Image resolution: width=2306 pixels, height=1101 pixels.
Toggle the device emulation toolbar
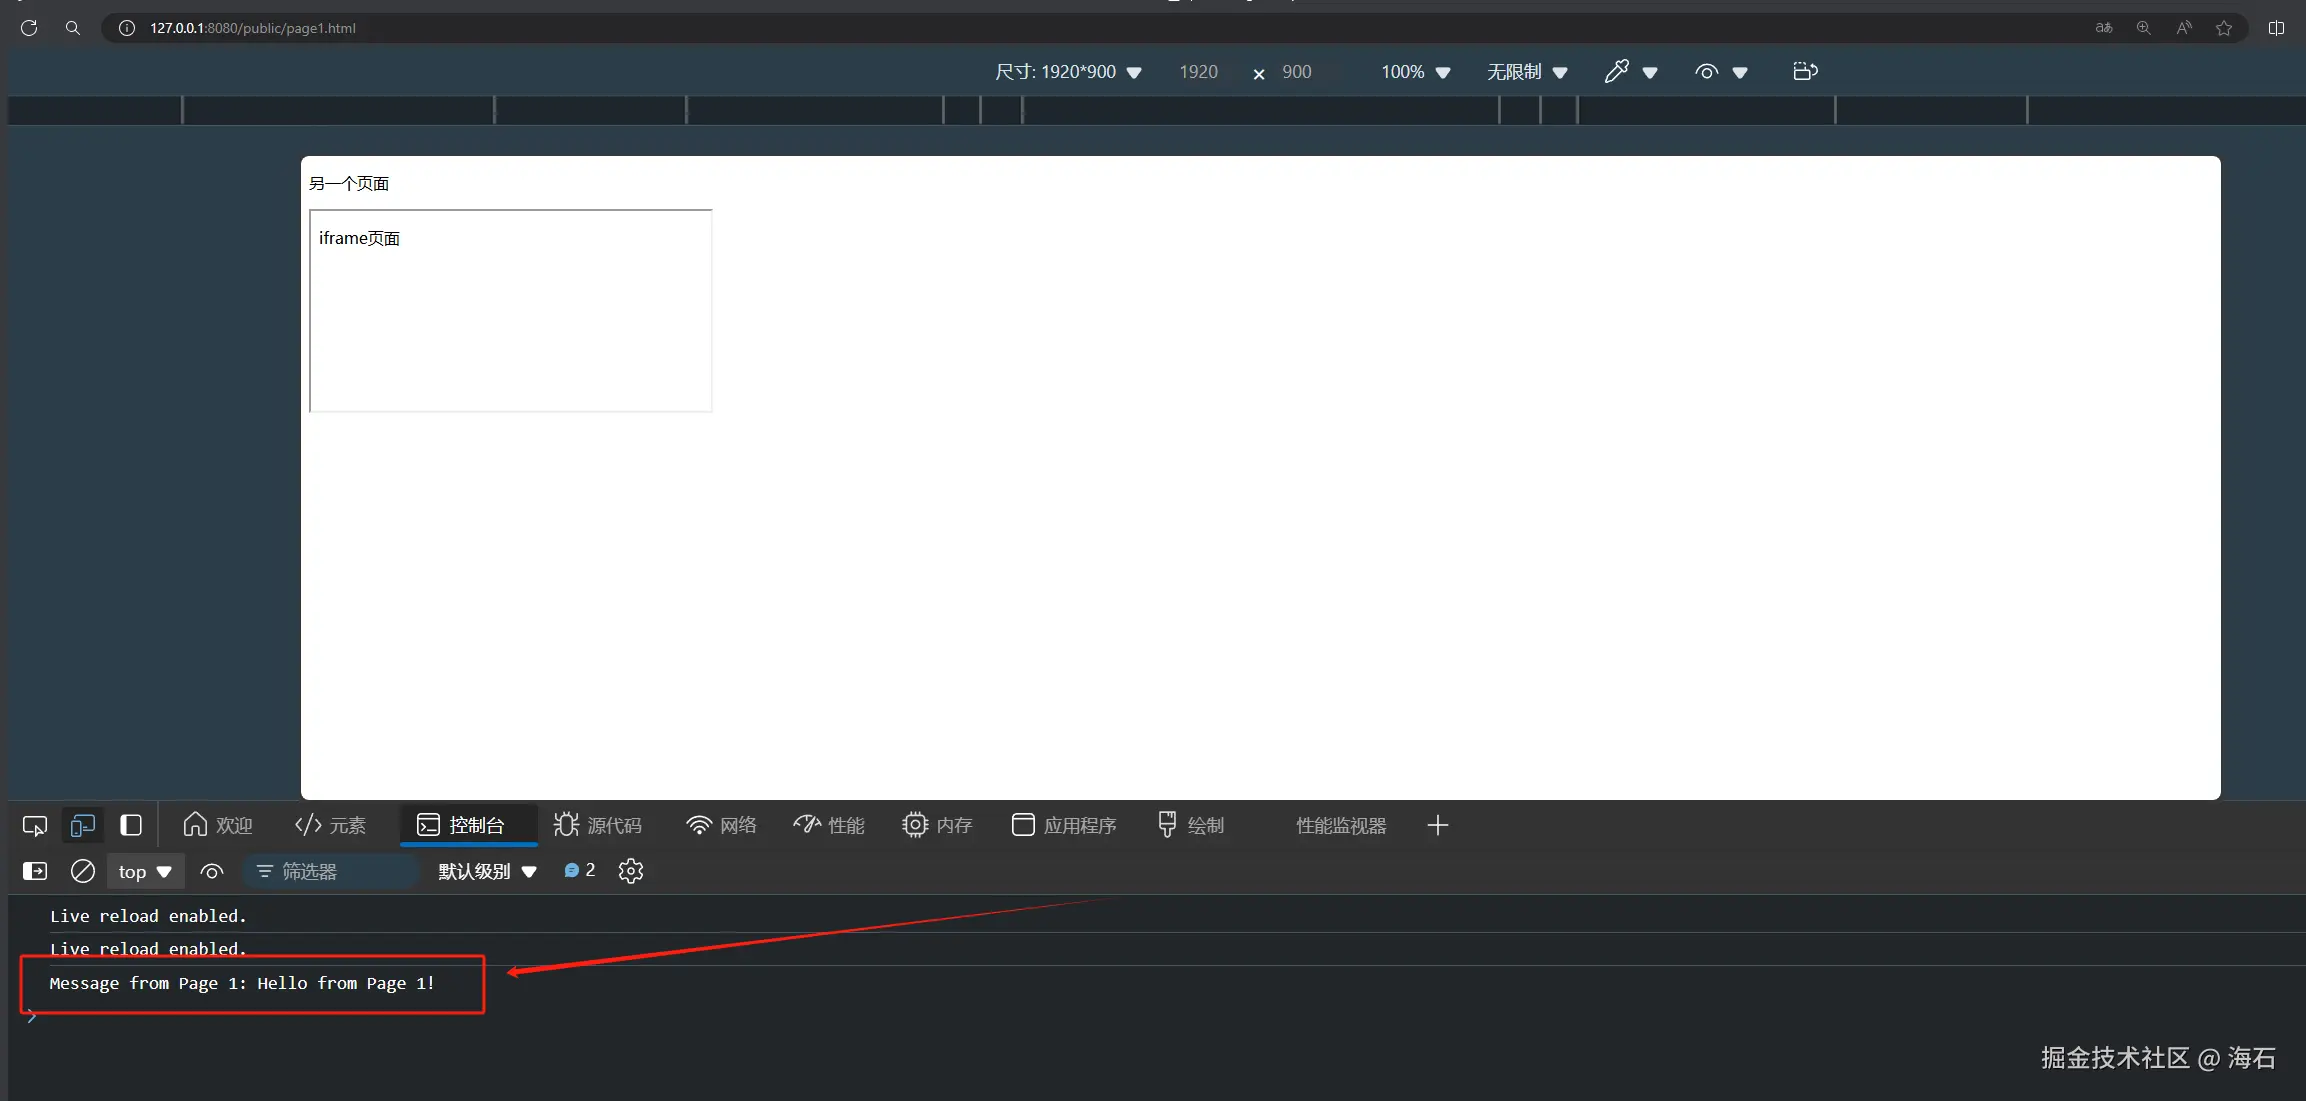[x=81, y=825]
